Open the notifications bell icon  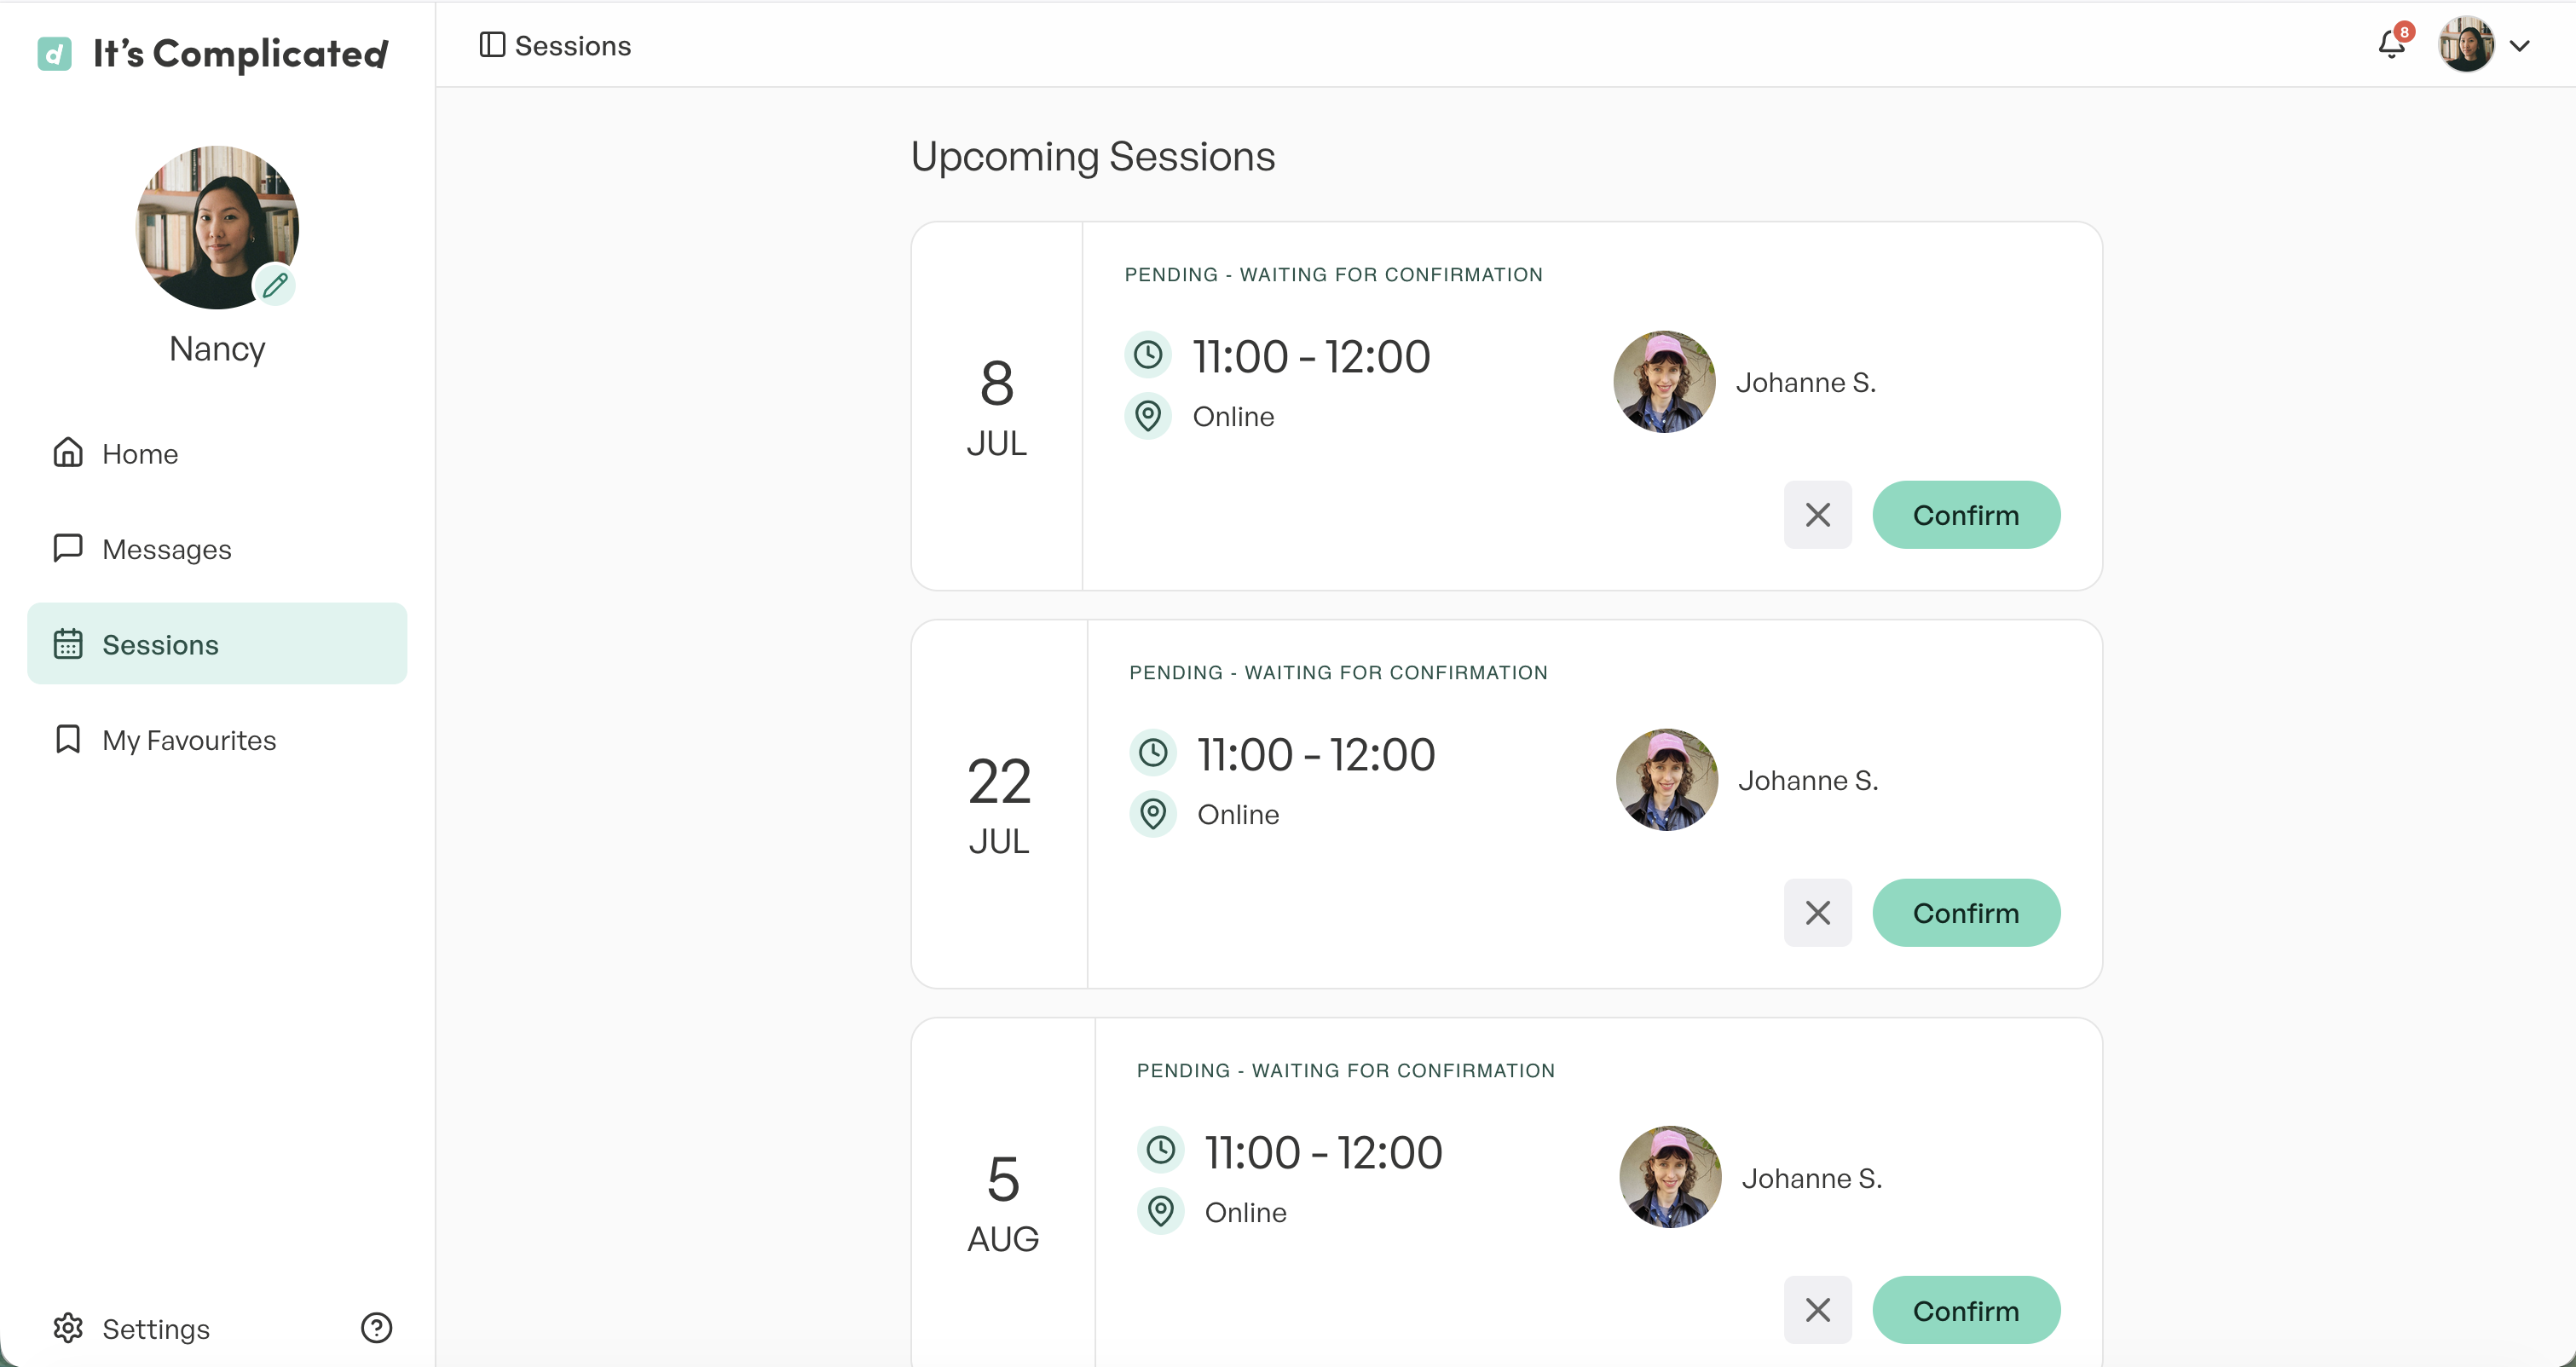(2392, 45)
